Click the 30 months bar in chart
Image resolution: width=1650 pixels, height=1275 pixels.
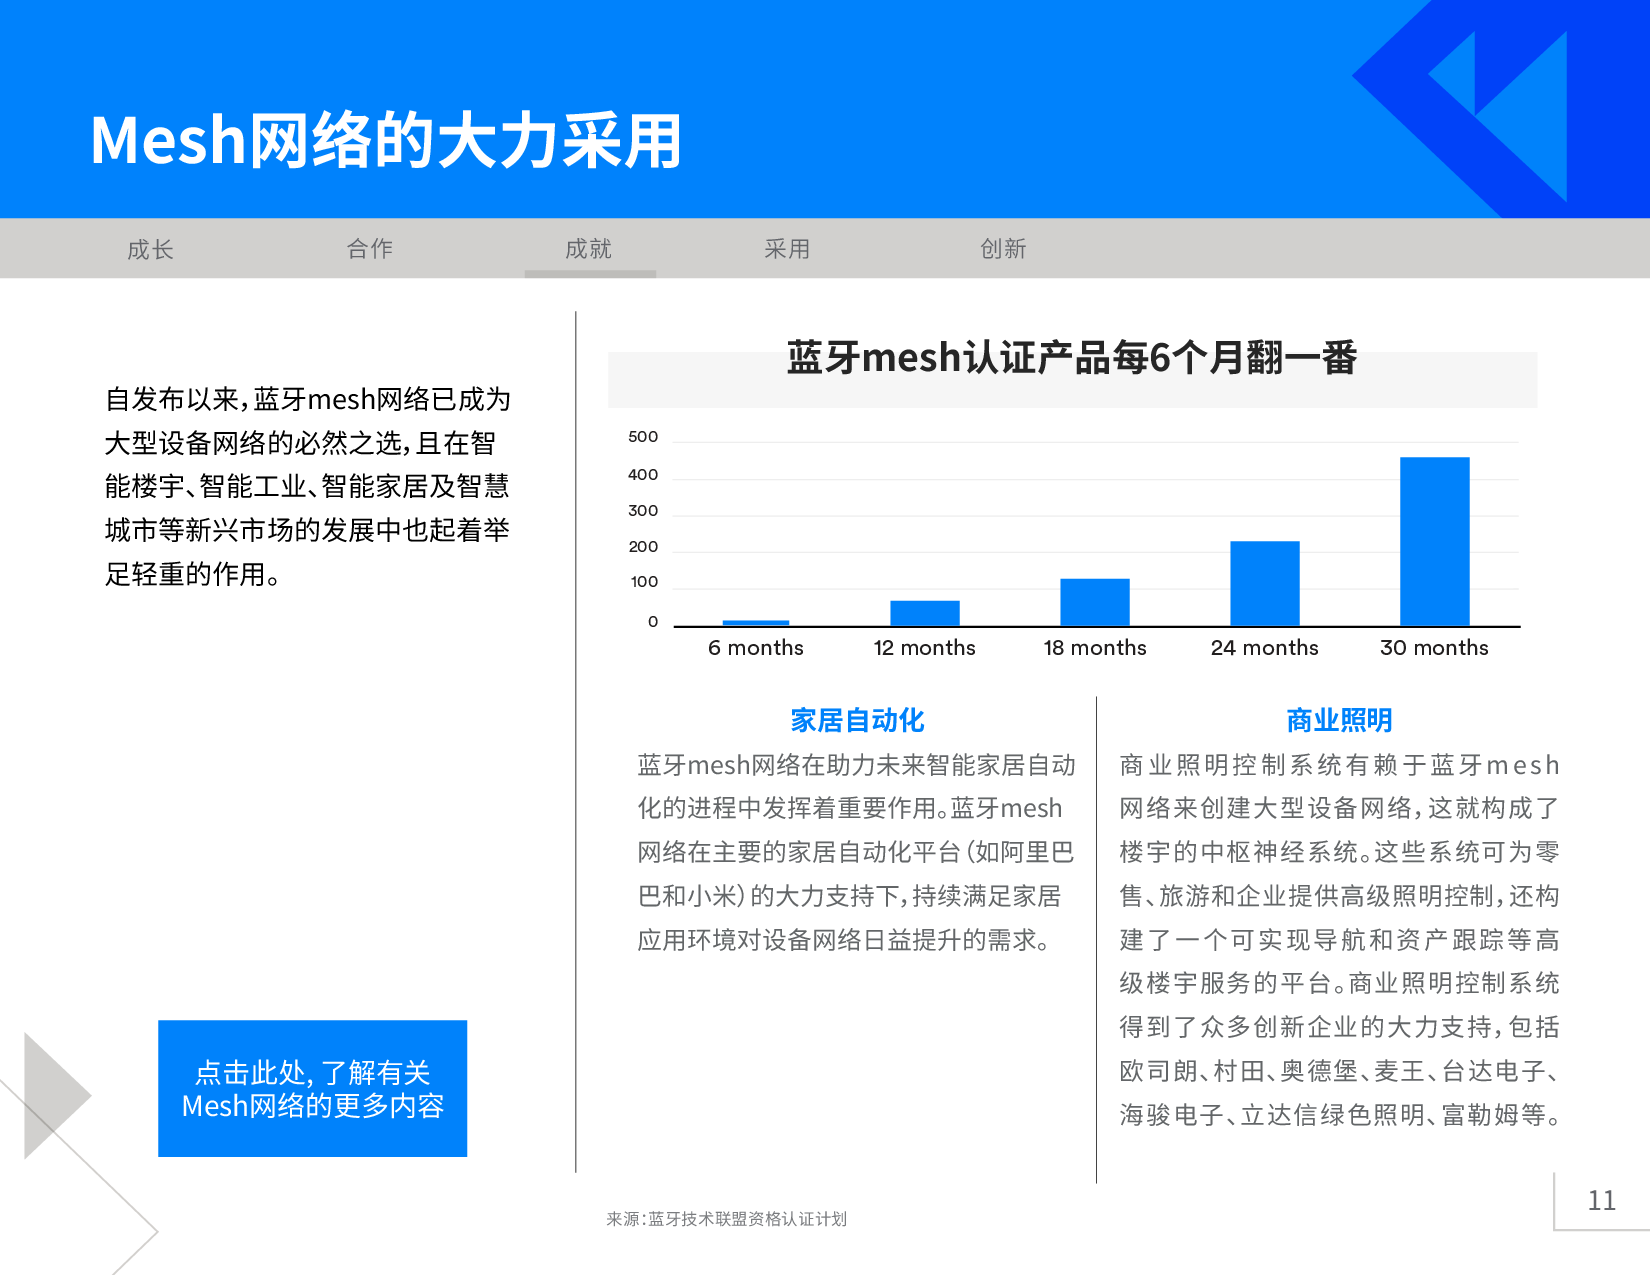(x=1434, y=541)
